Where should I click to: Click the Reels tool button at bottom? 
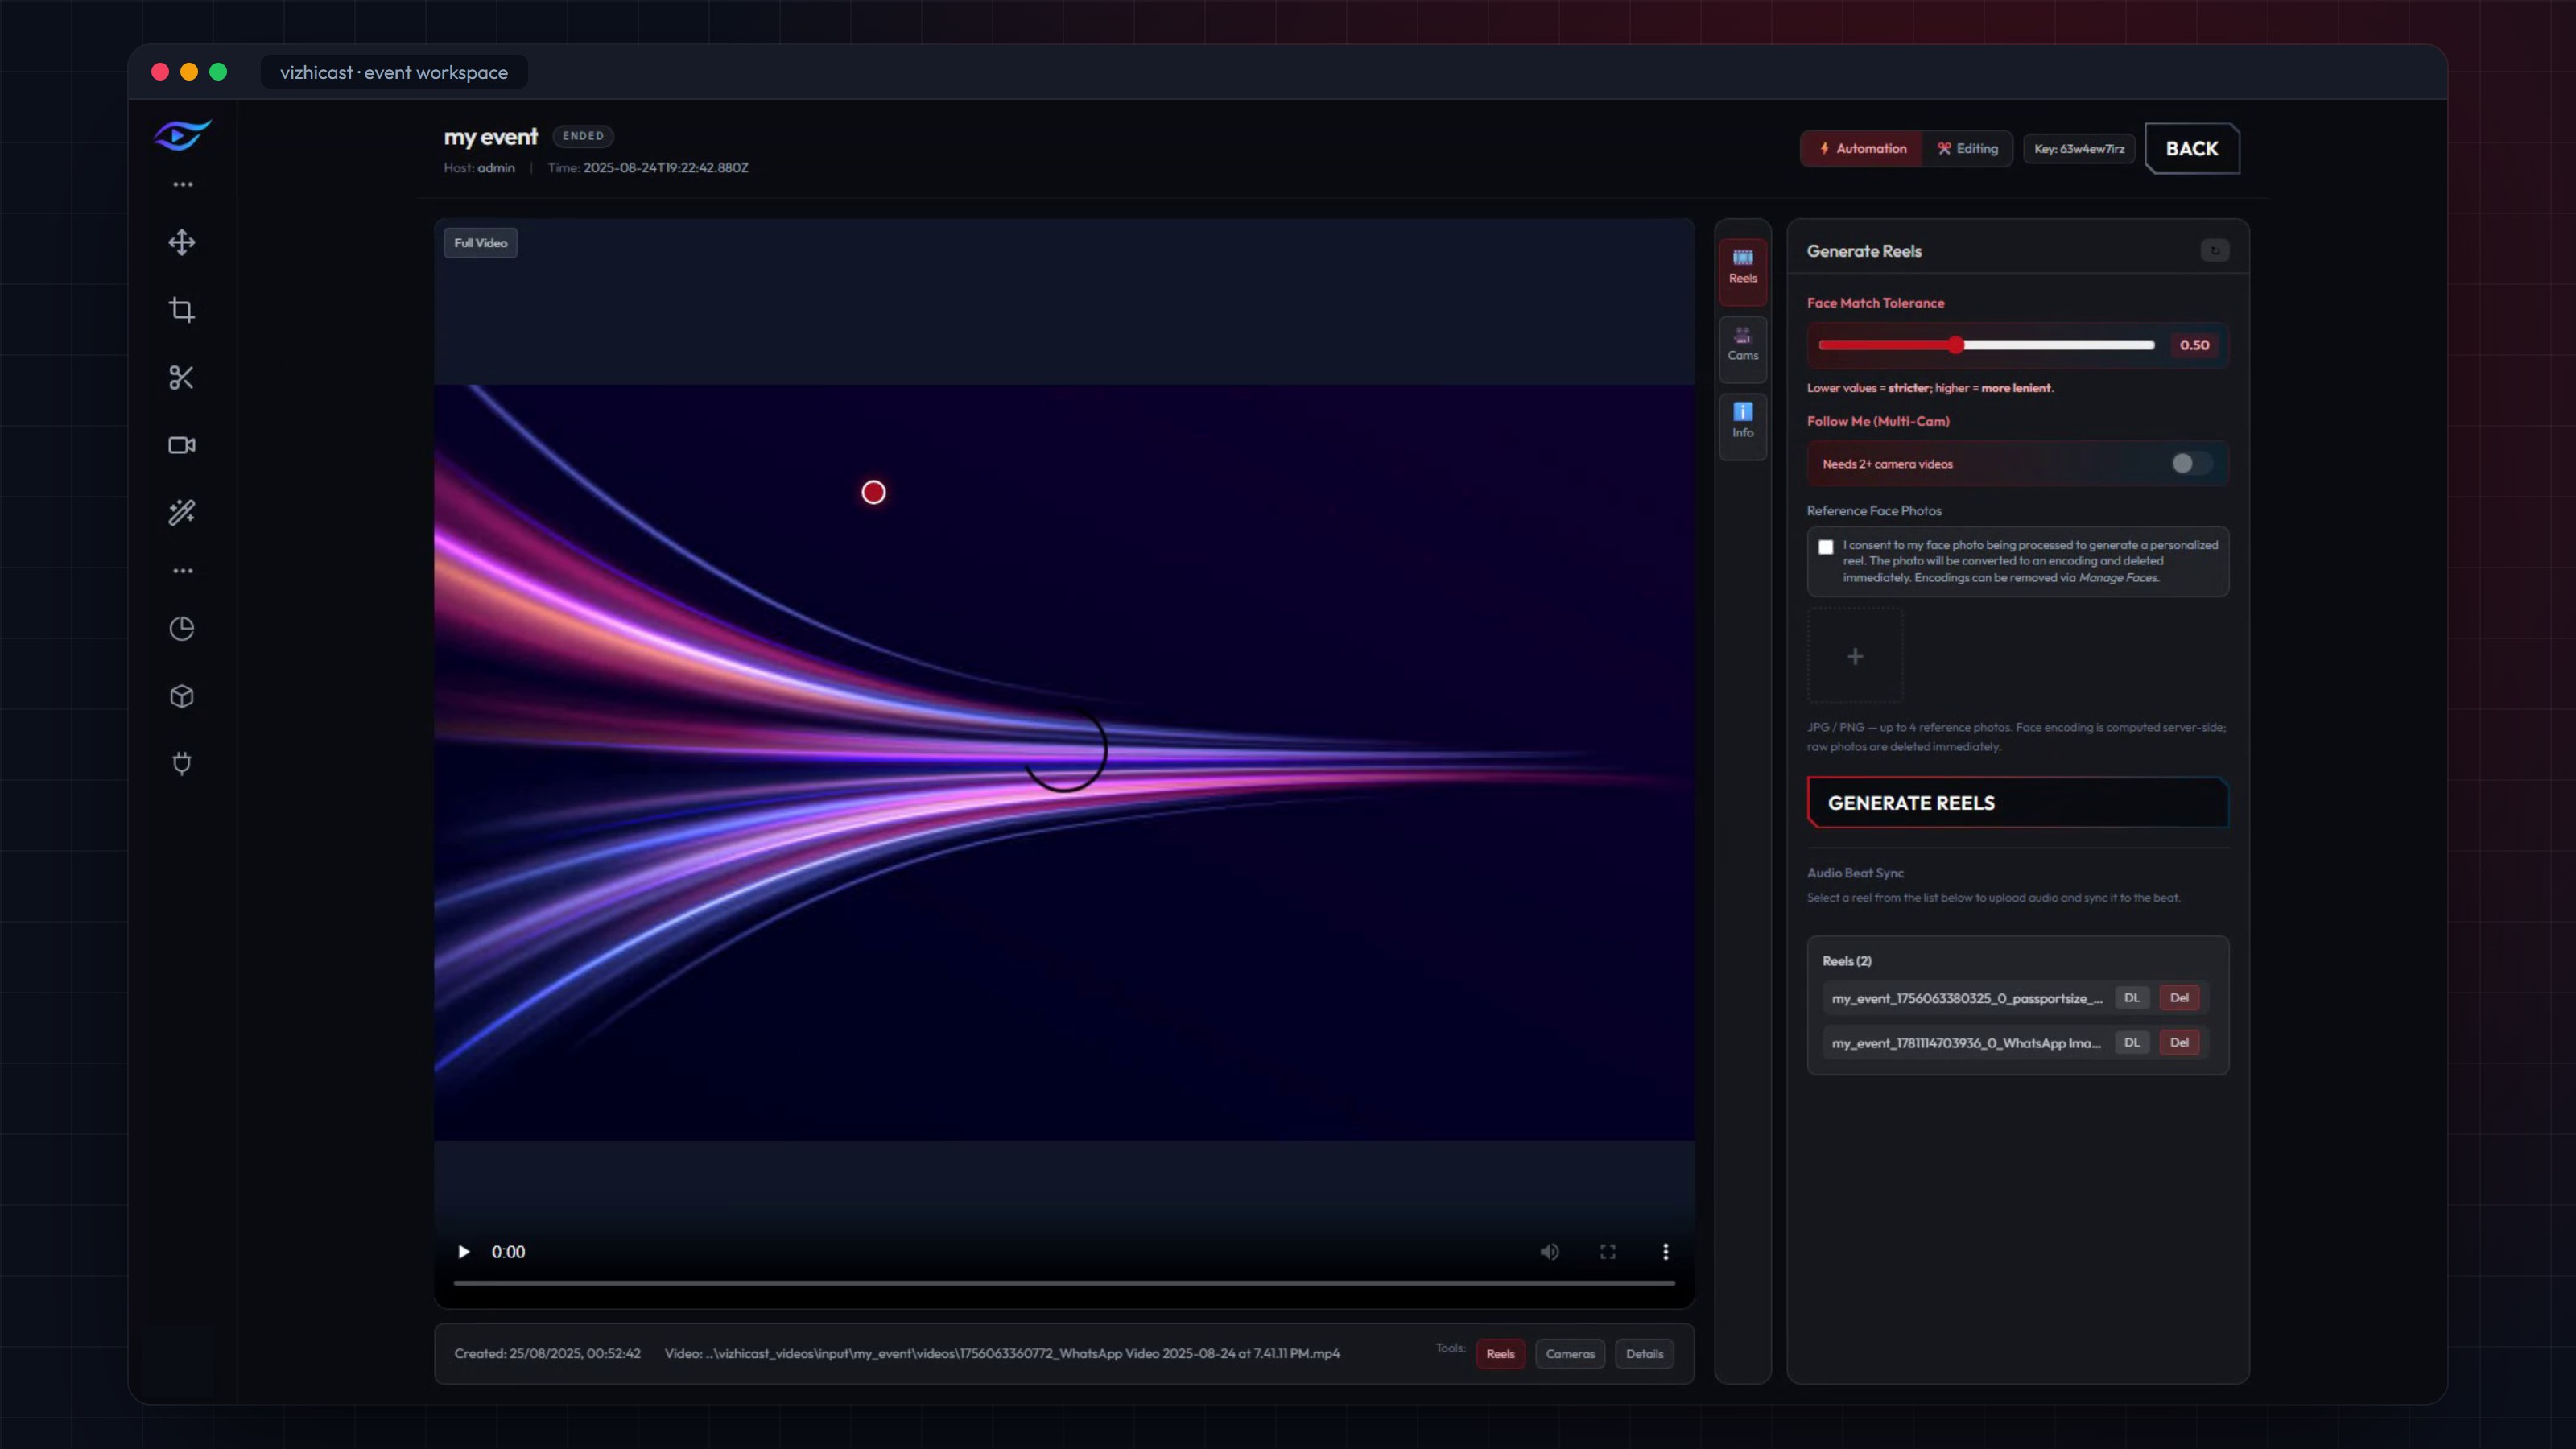pyautogui.click(x=1500, y=1354)
